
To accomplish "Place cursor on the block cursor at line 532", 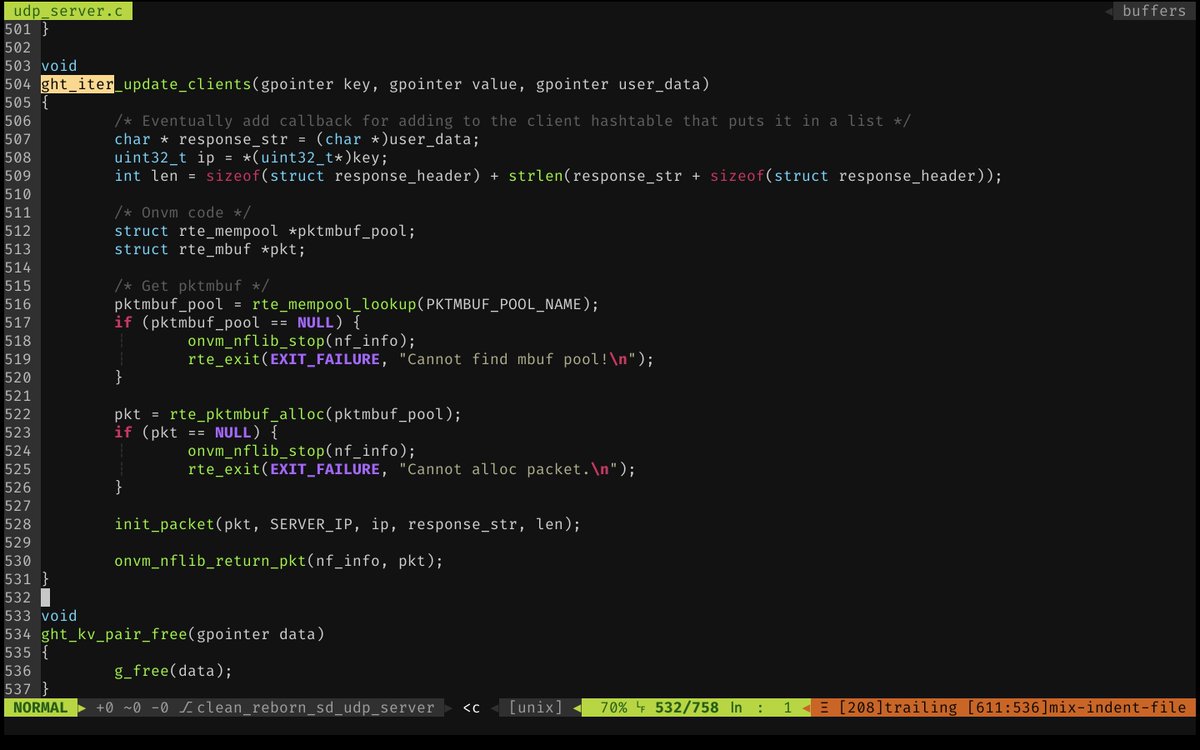I will (45, 597).
